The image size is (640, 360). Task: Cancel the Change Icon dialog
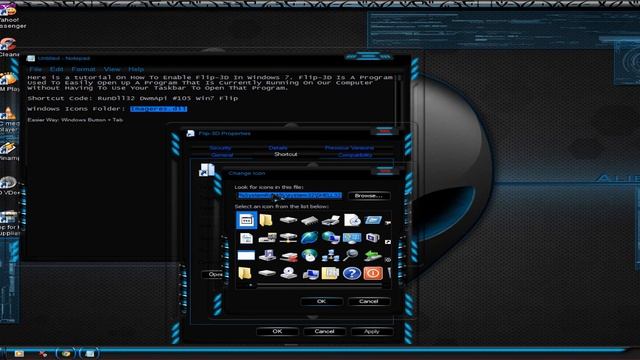(369, 301)
